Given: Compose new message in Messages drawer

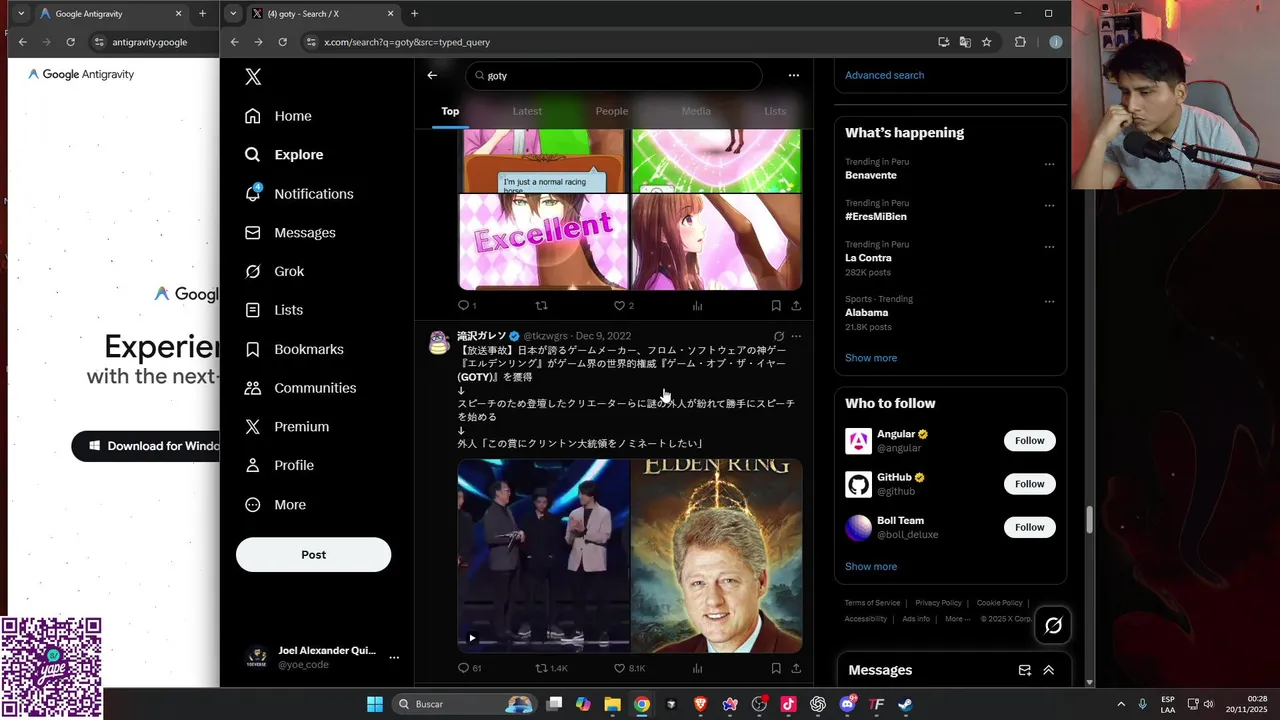Looking at the screenshot, I should (x=1025, y=670).
